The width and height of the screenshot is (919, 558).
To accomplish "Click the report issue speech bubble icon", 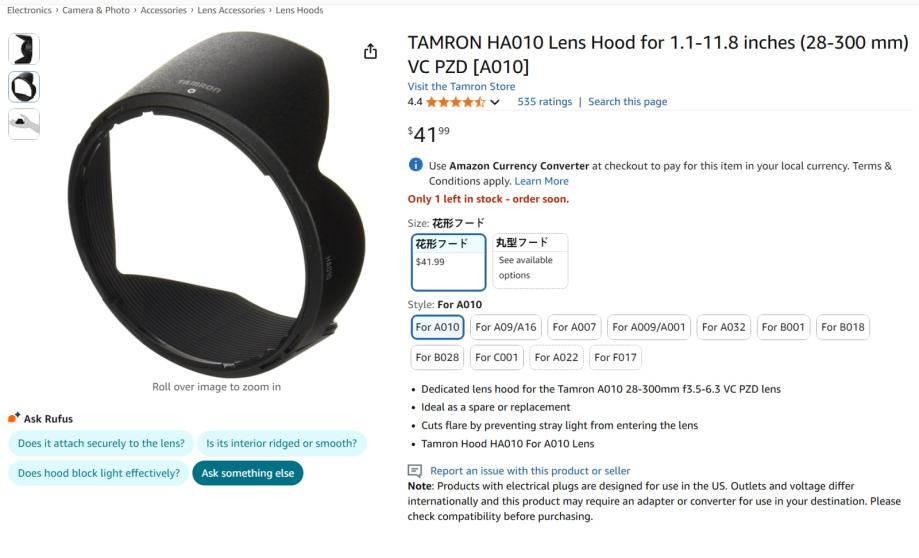I will pos(414,471).
